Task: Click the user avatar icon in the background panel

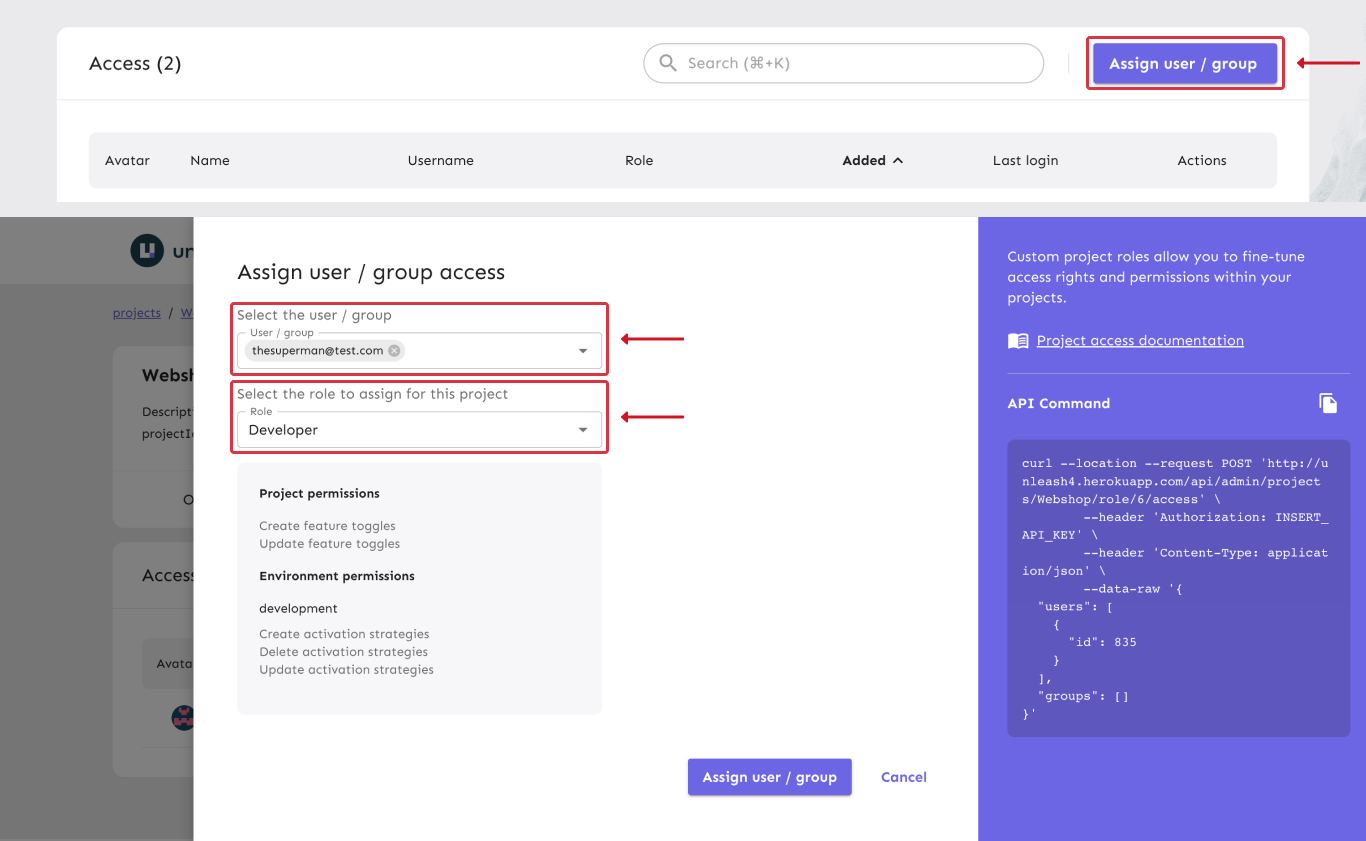Action: click(183, 718)
